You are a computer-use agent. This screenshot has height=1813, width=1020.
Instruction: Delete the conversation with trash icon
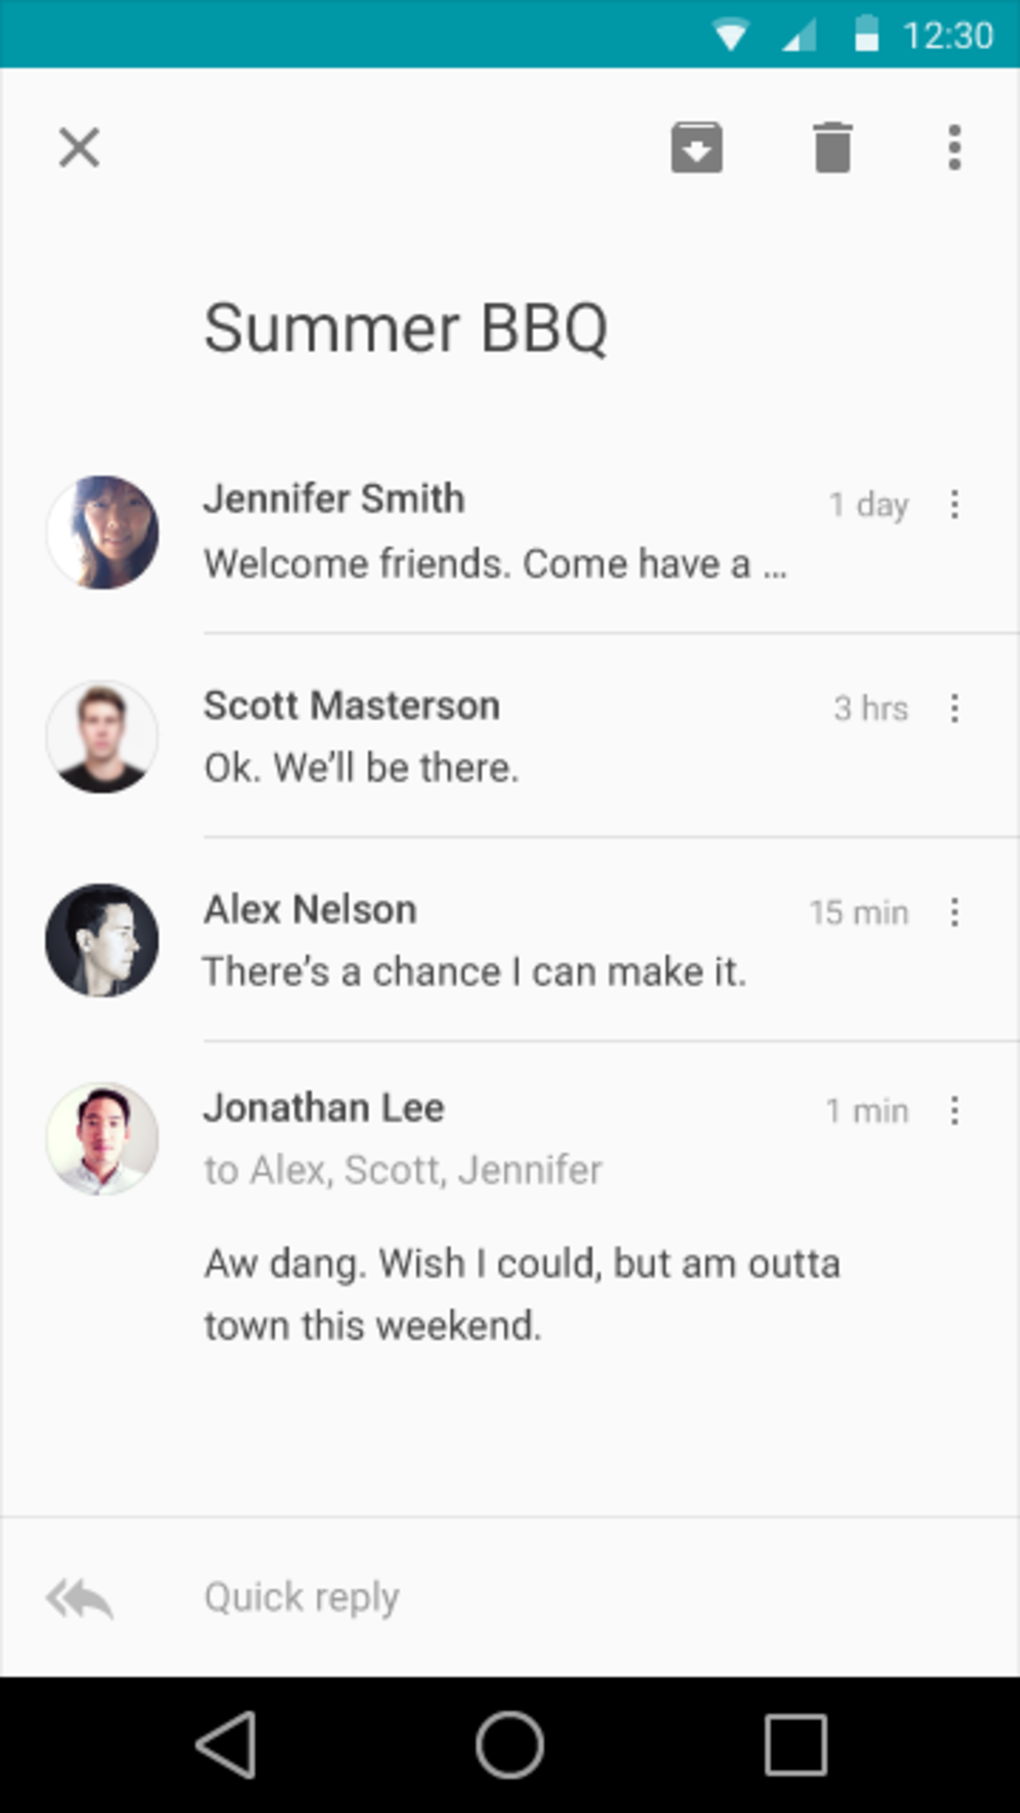coord(832,148)
